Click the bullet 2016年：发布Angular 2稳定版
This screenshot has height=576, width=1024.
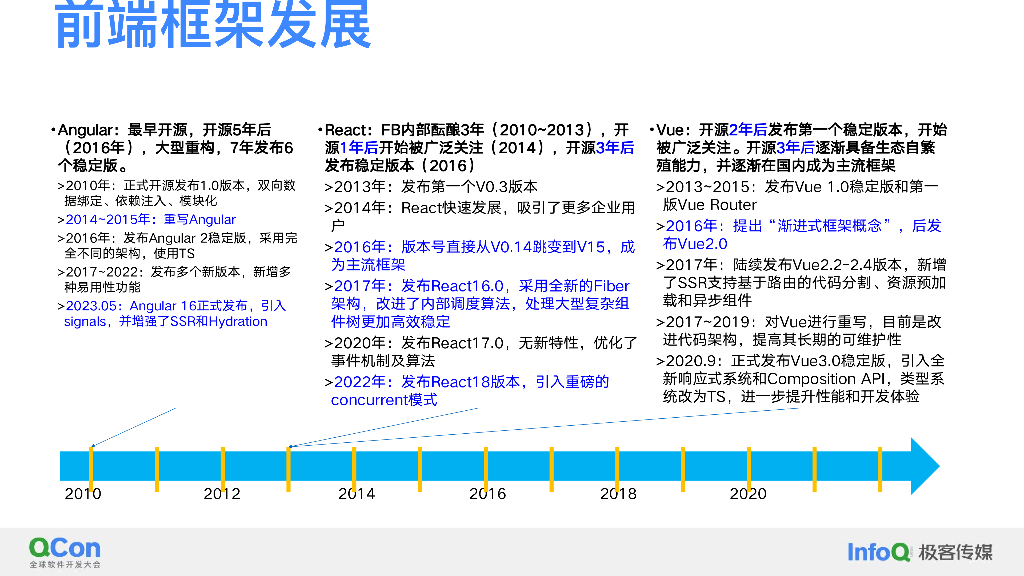click(x=177, y=246)
